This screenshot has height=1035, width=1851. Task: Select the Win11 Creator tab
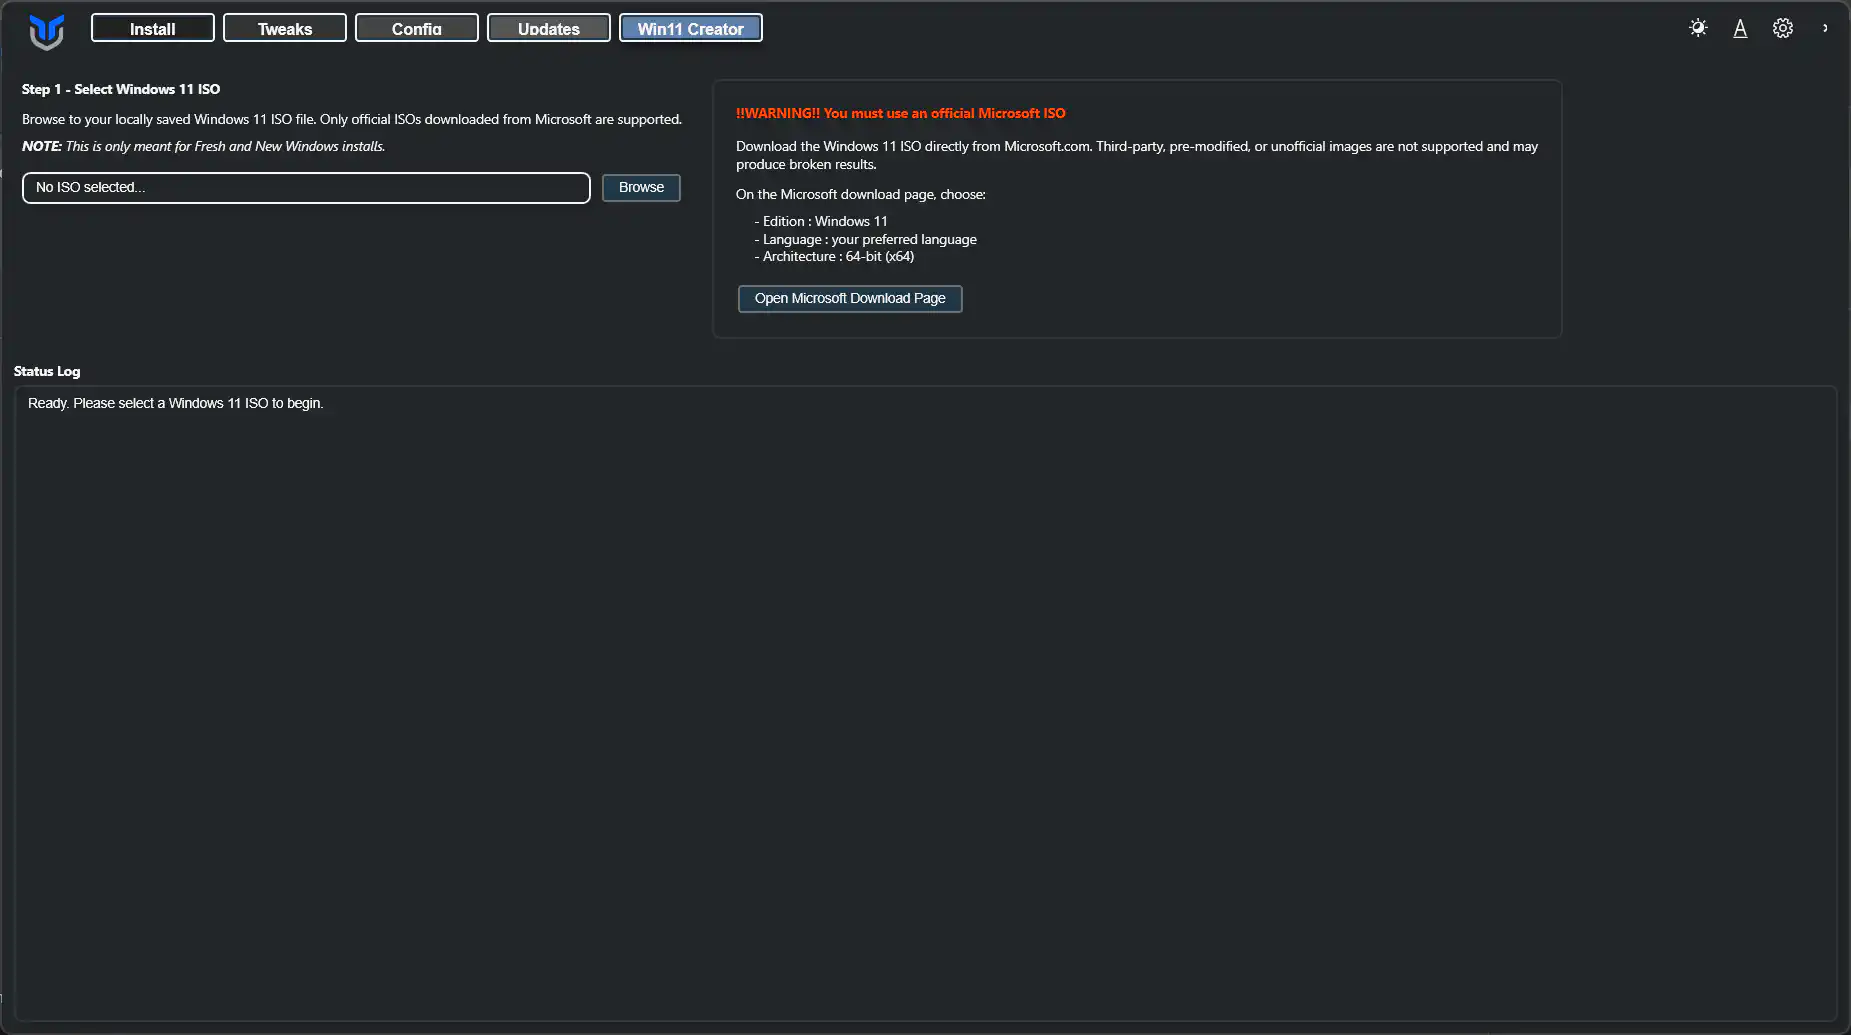pos(691,28)
